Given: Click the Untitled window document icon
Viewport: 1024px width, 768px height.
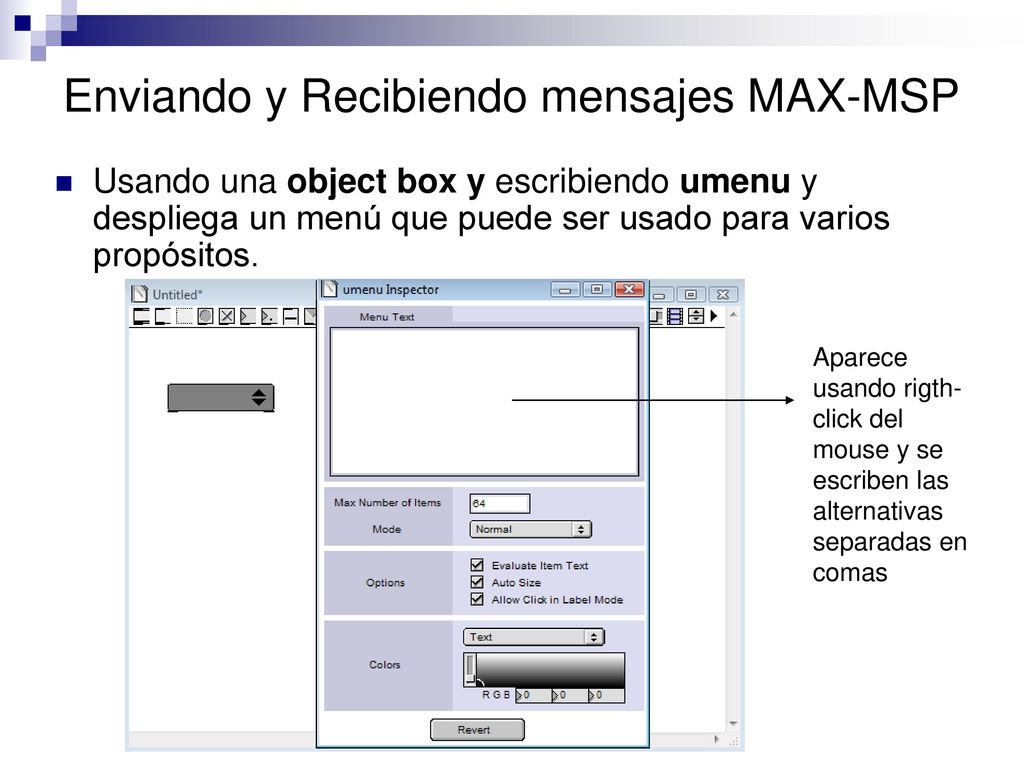Looking at the screenshot, I should pyautogui.click(x=139, y=294).
